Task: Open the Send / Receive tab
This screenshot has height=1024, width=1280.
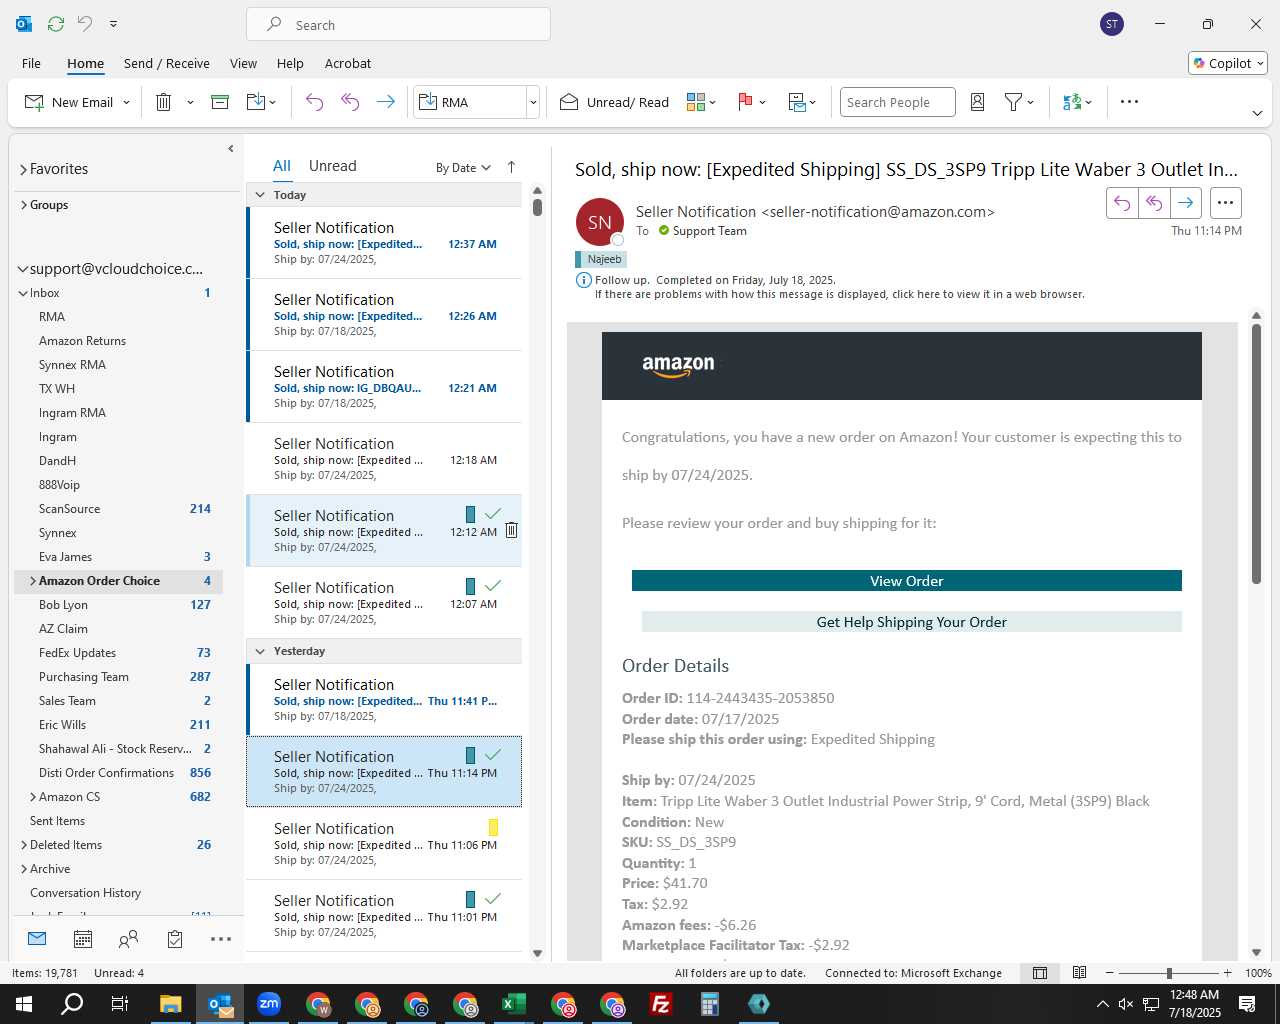Action: coord(167,63)
